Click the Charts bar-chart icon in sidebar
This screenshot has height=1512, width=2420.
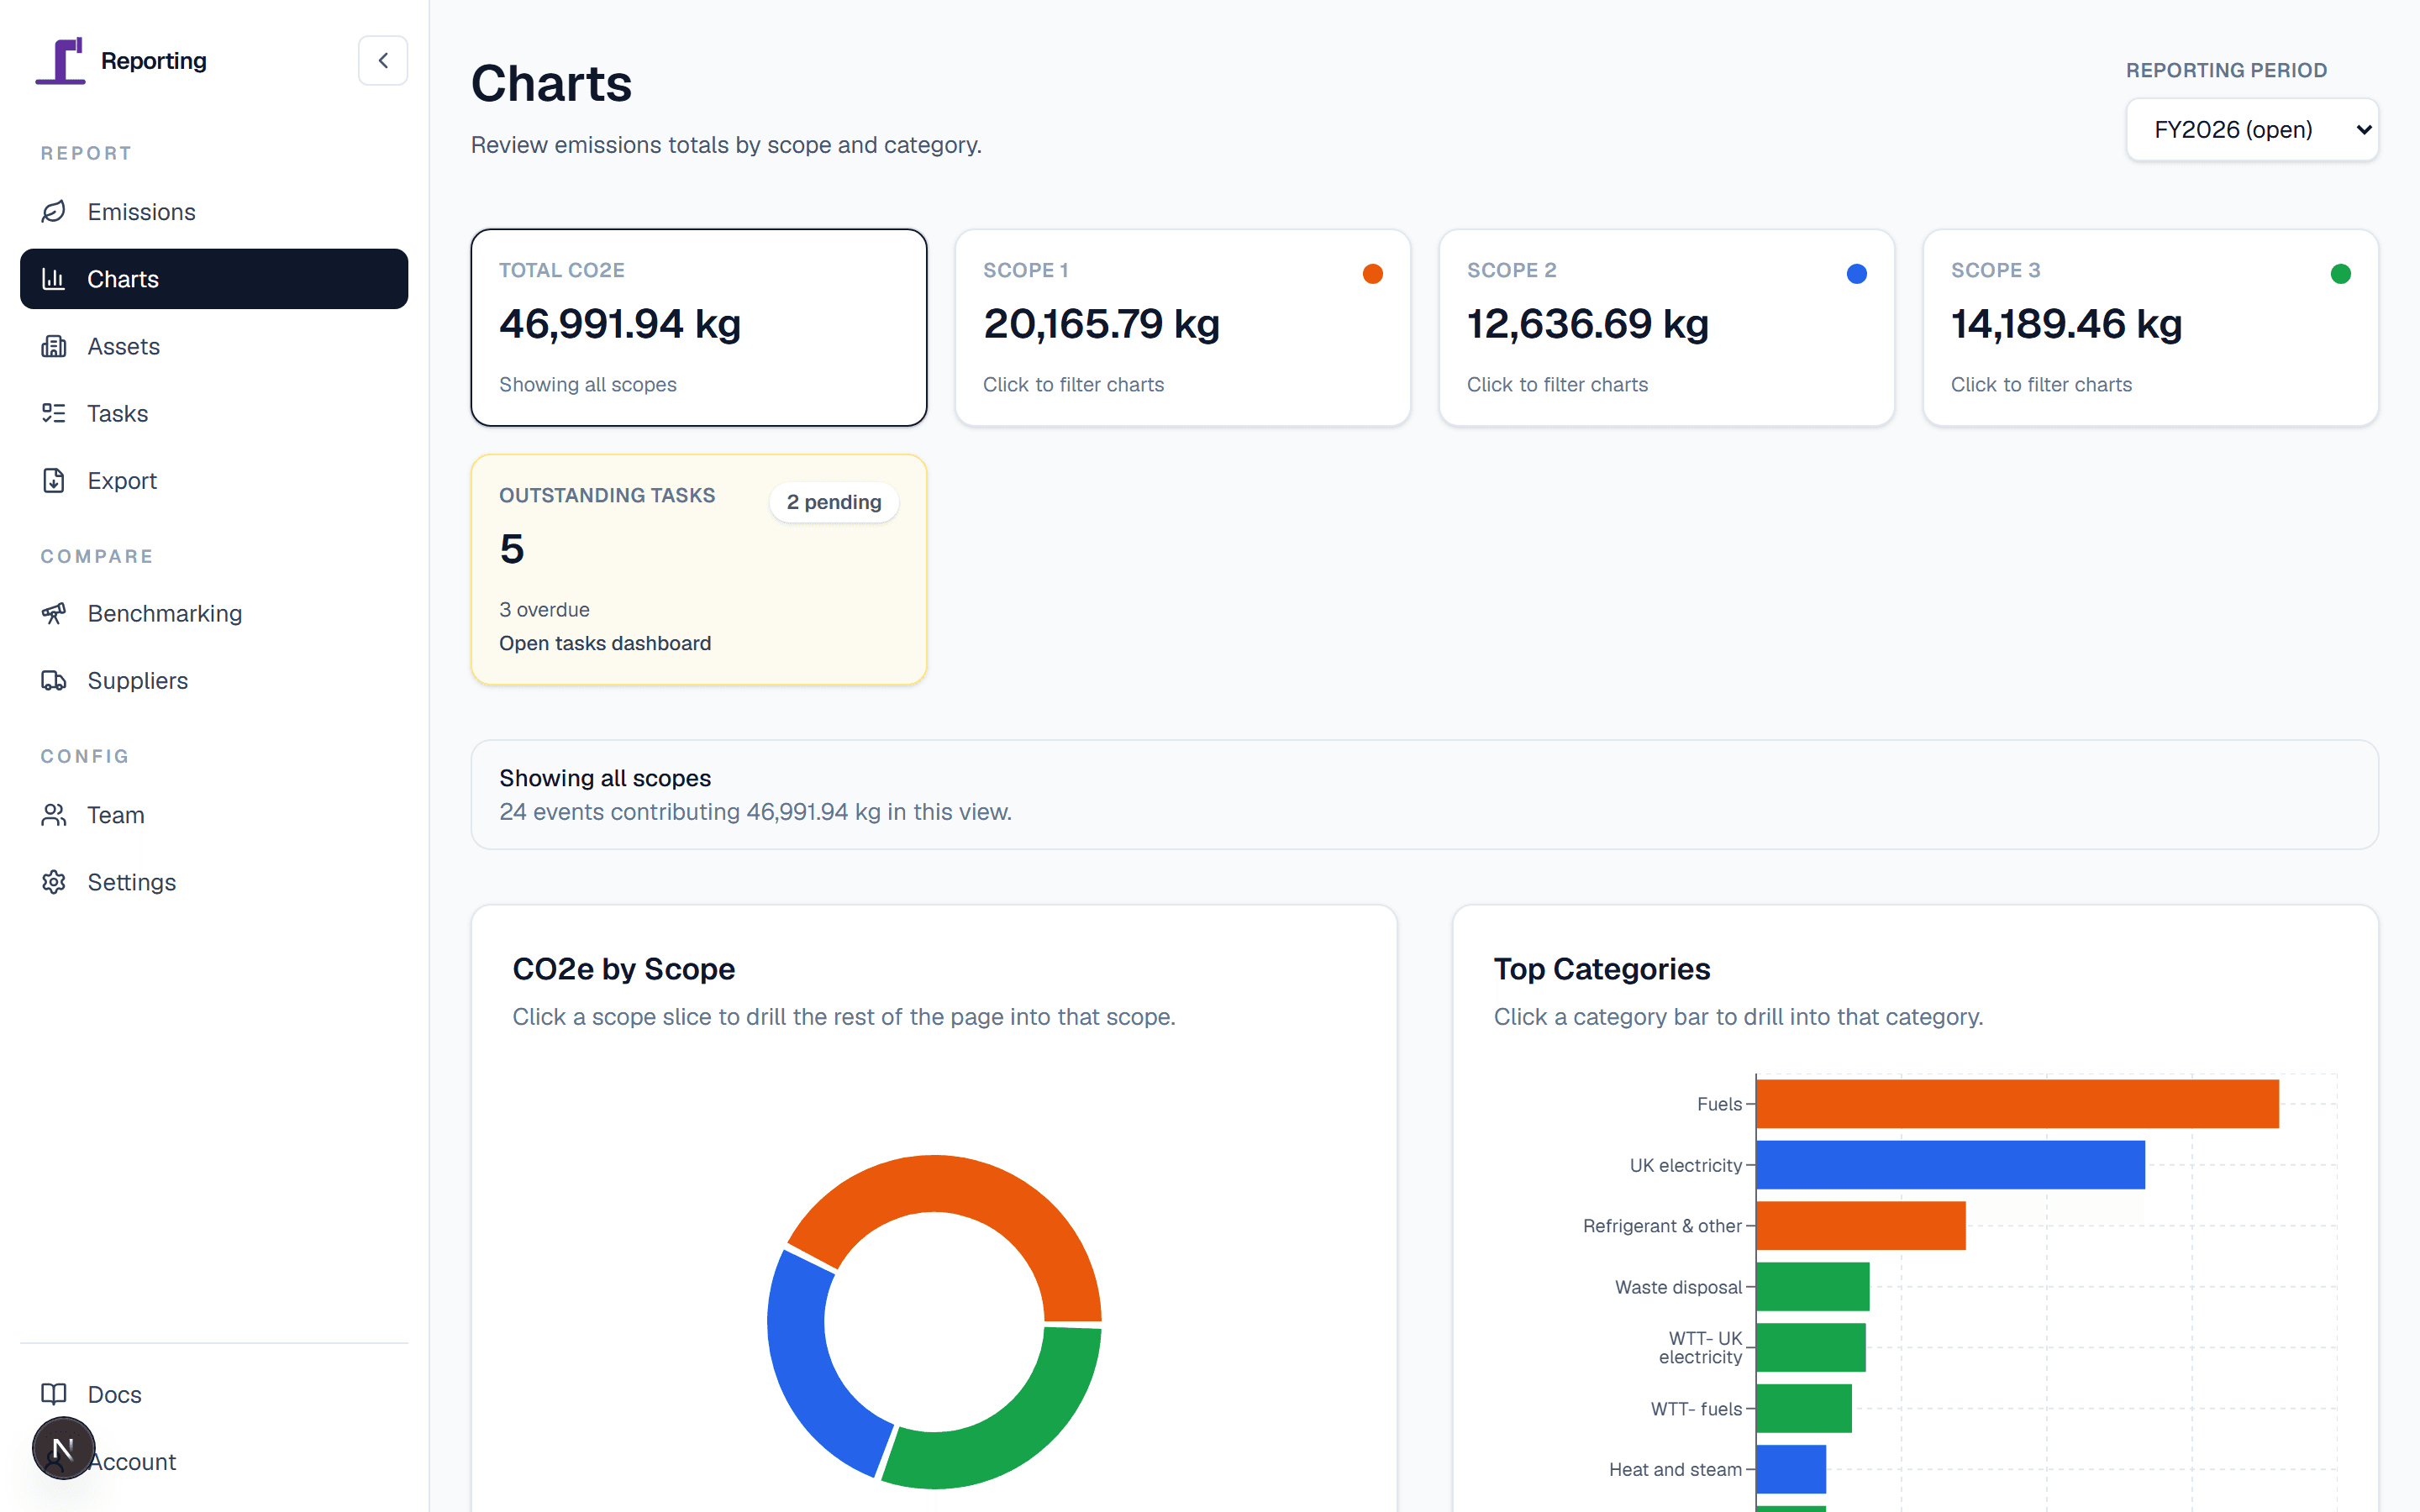tap(54, 279)
